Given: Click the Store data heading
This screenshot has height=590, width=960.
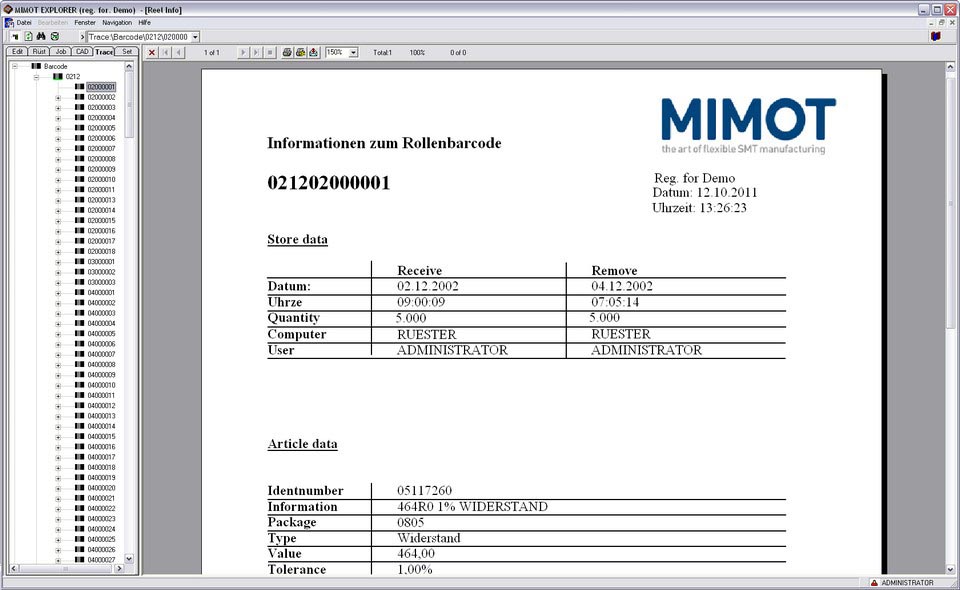Looking at the screenshot, I should coord(298,239).
